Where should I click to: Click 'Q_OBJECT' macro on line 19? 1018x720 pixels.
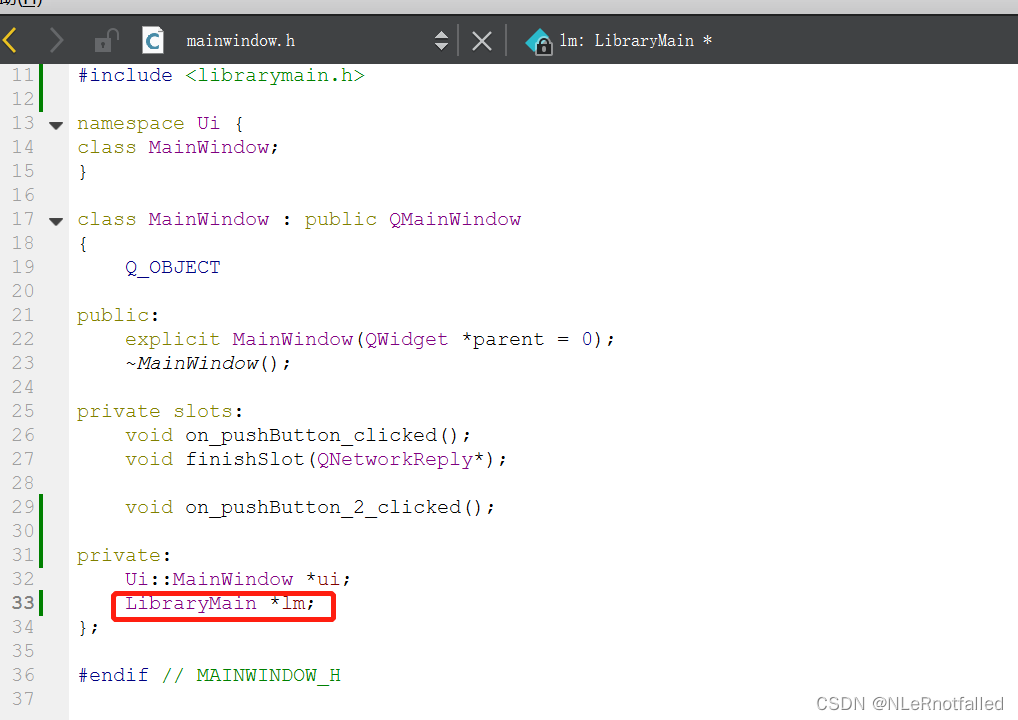(x=173, y=267)
